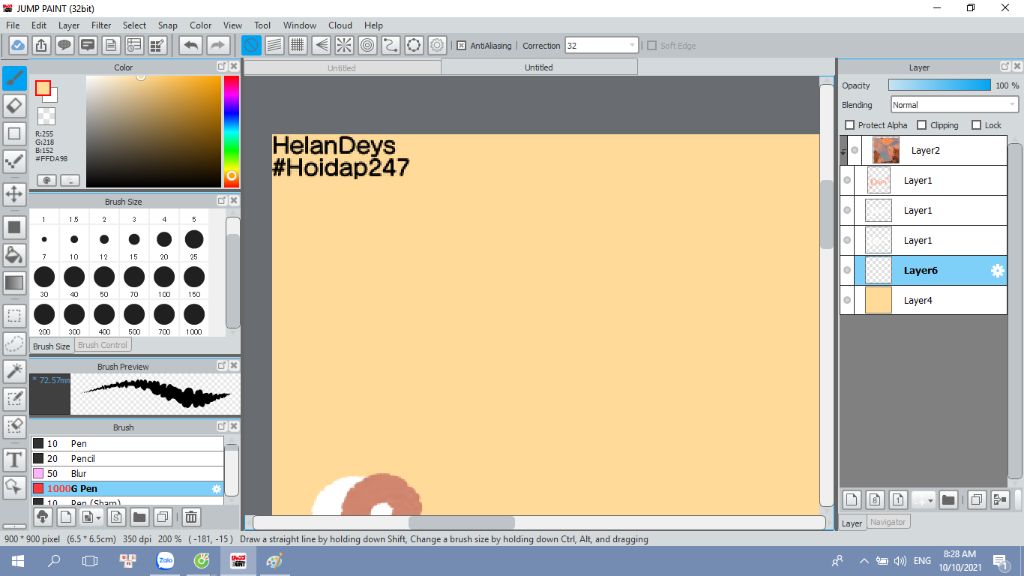
Task: Select the transparent color swatch
Action: pyautogui.click(x=46, y=116)
